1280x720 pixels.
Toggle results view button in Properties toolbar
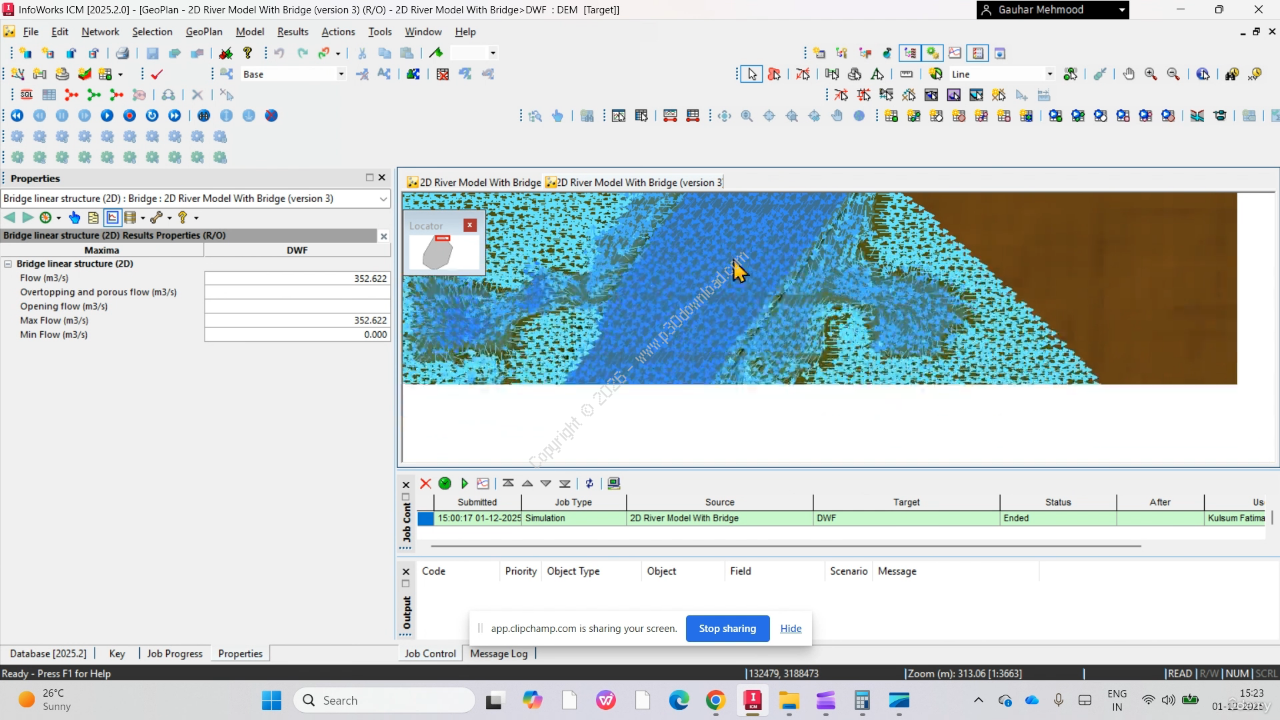pos(112,217)
